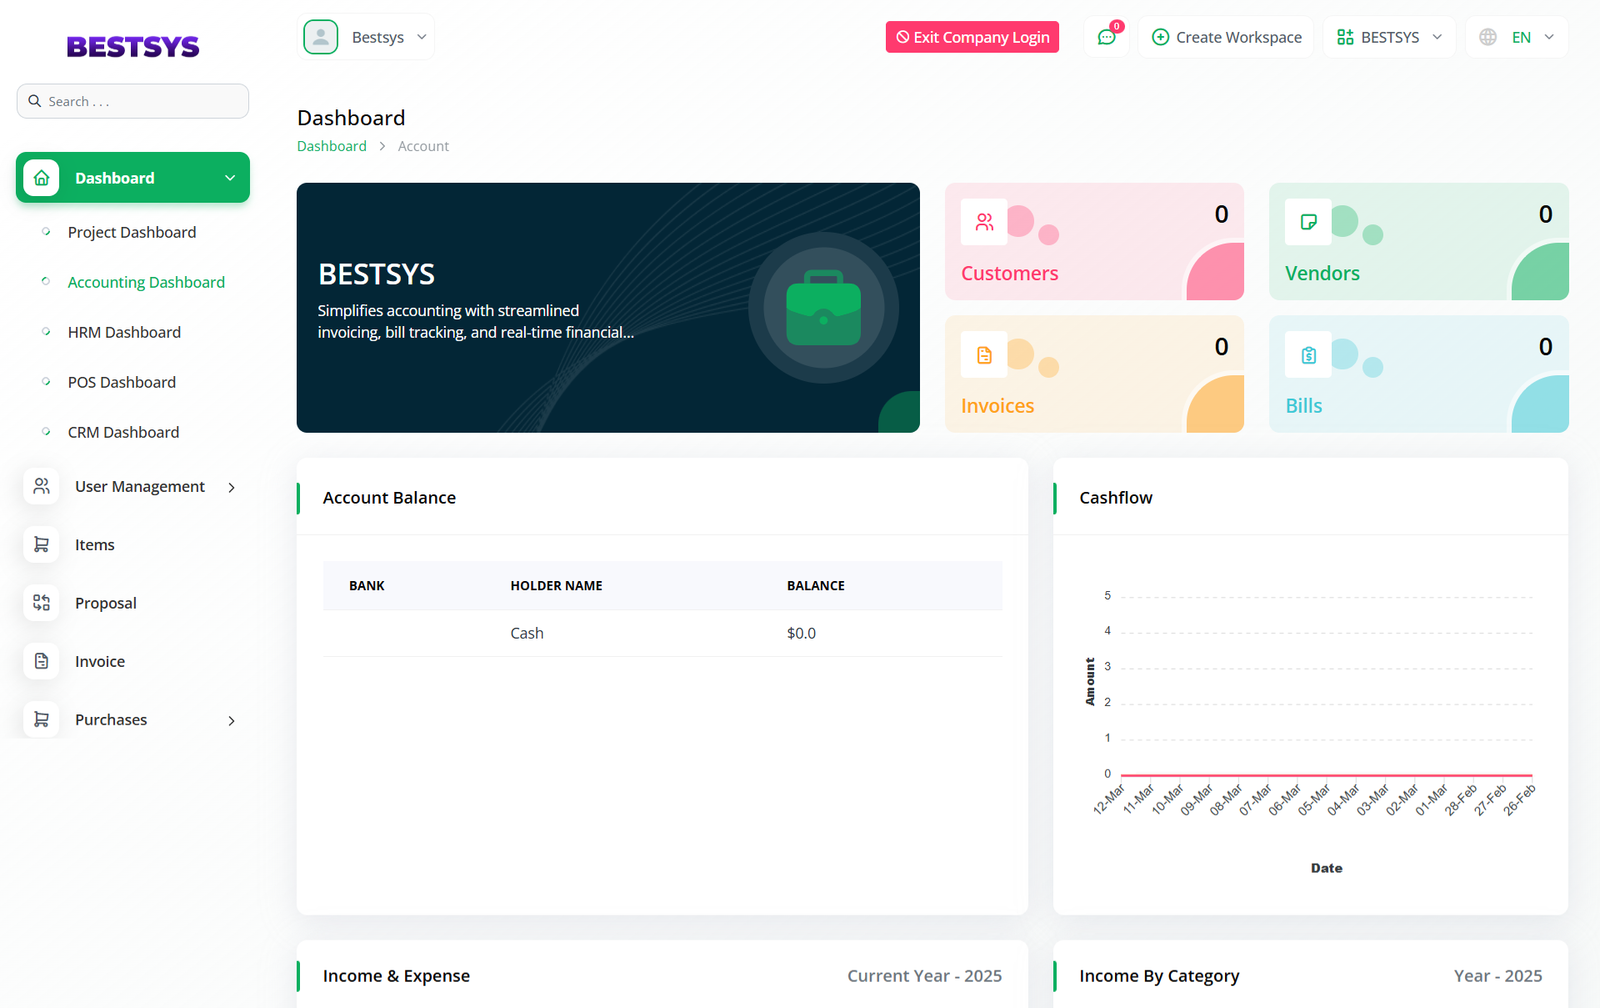
Task: Open CRM Dashboard
Action: [124, 432]
